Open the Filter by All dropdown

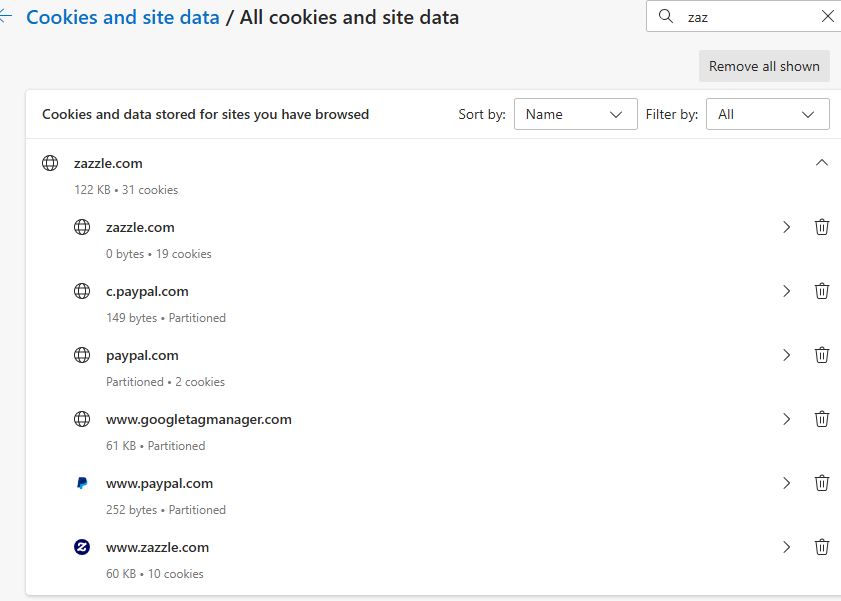pyautogui.click(x=768, y=114)
